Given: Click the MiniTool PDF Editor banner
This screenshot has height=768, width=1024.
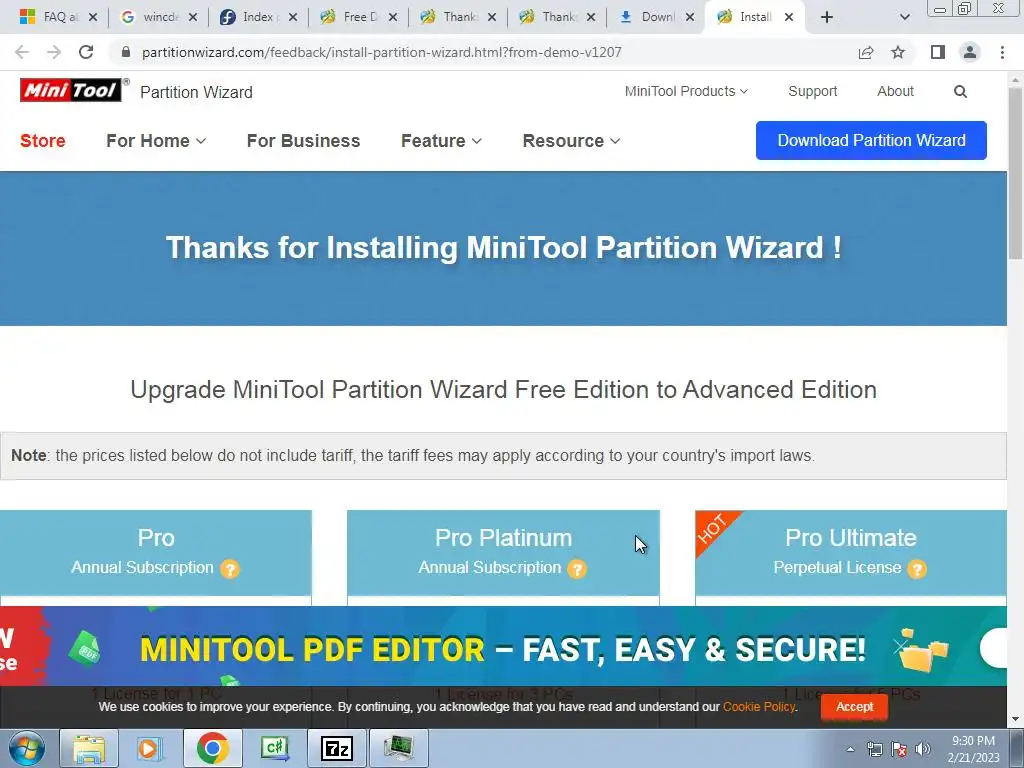Looking at the screenshot, I should point(503,647).
